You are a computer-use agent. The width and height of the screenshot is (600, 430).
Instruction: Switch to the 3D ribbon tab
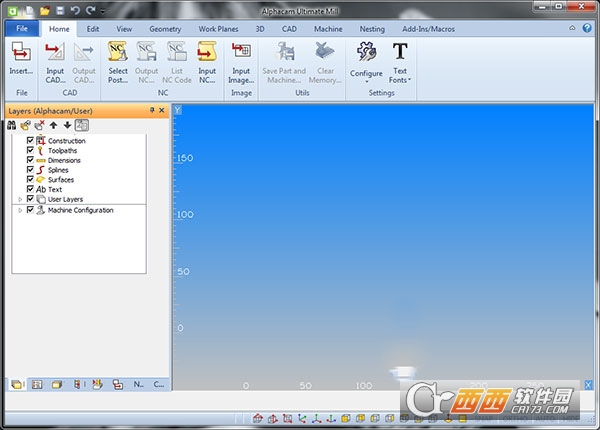click(260, 29)
